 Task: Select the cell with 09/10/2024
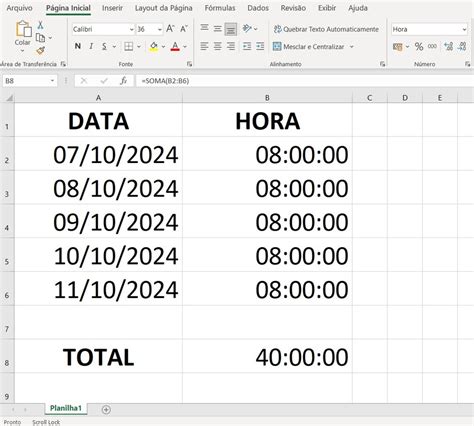point(98,221)
